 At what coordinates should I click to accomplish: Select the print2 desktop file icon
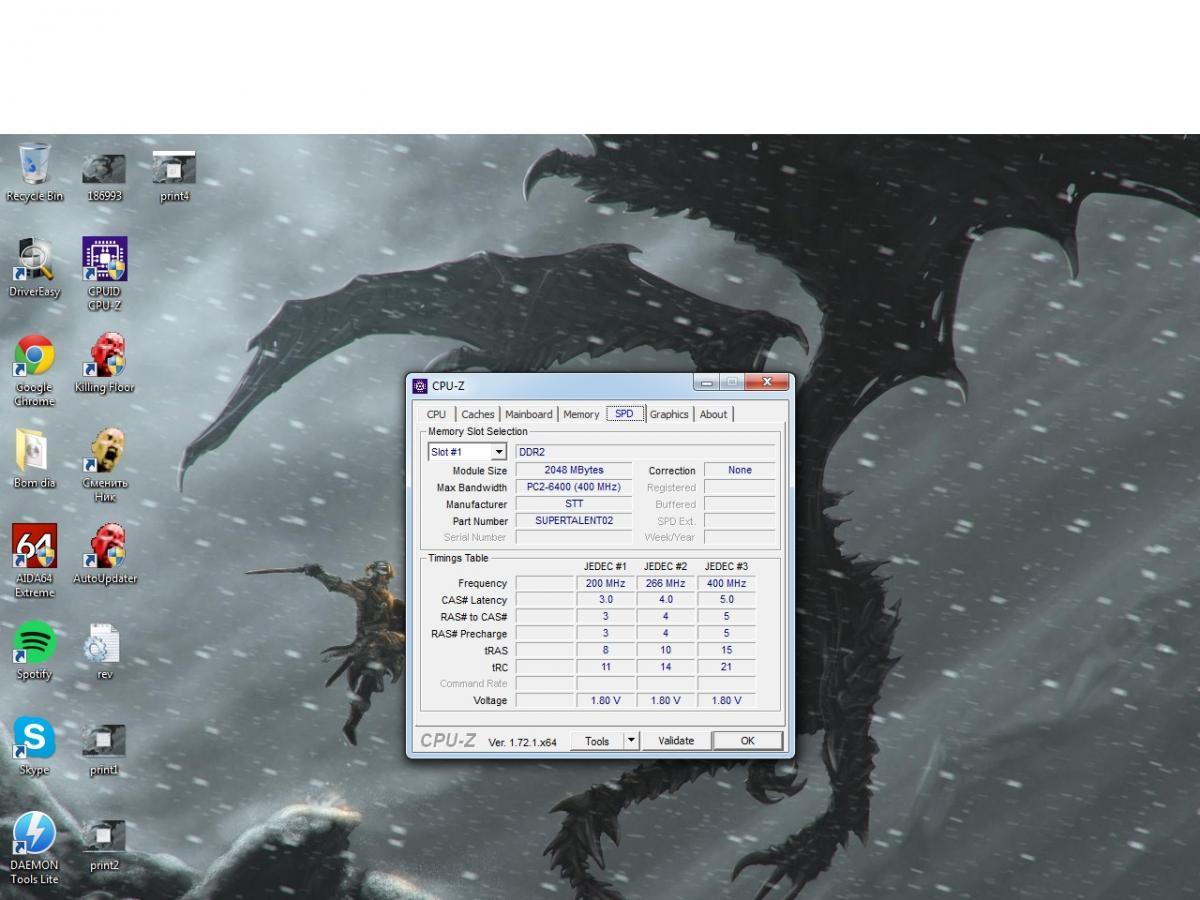click(104, 846)
